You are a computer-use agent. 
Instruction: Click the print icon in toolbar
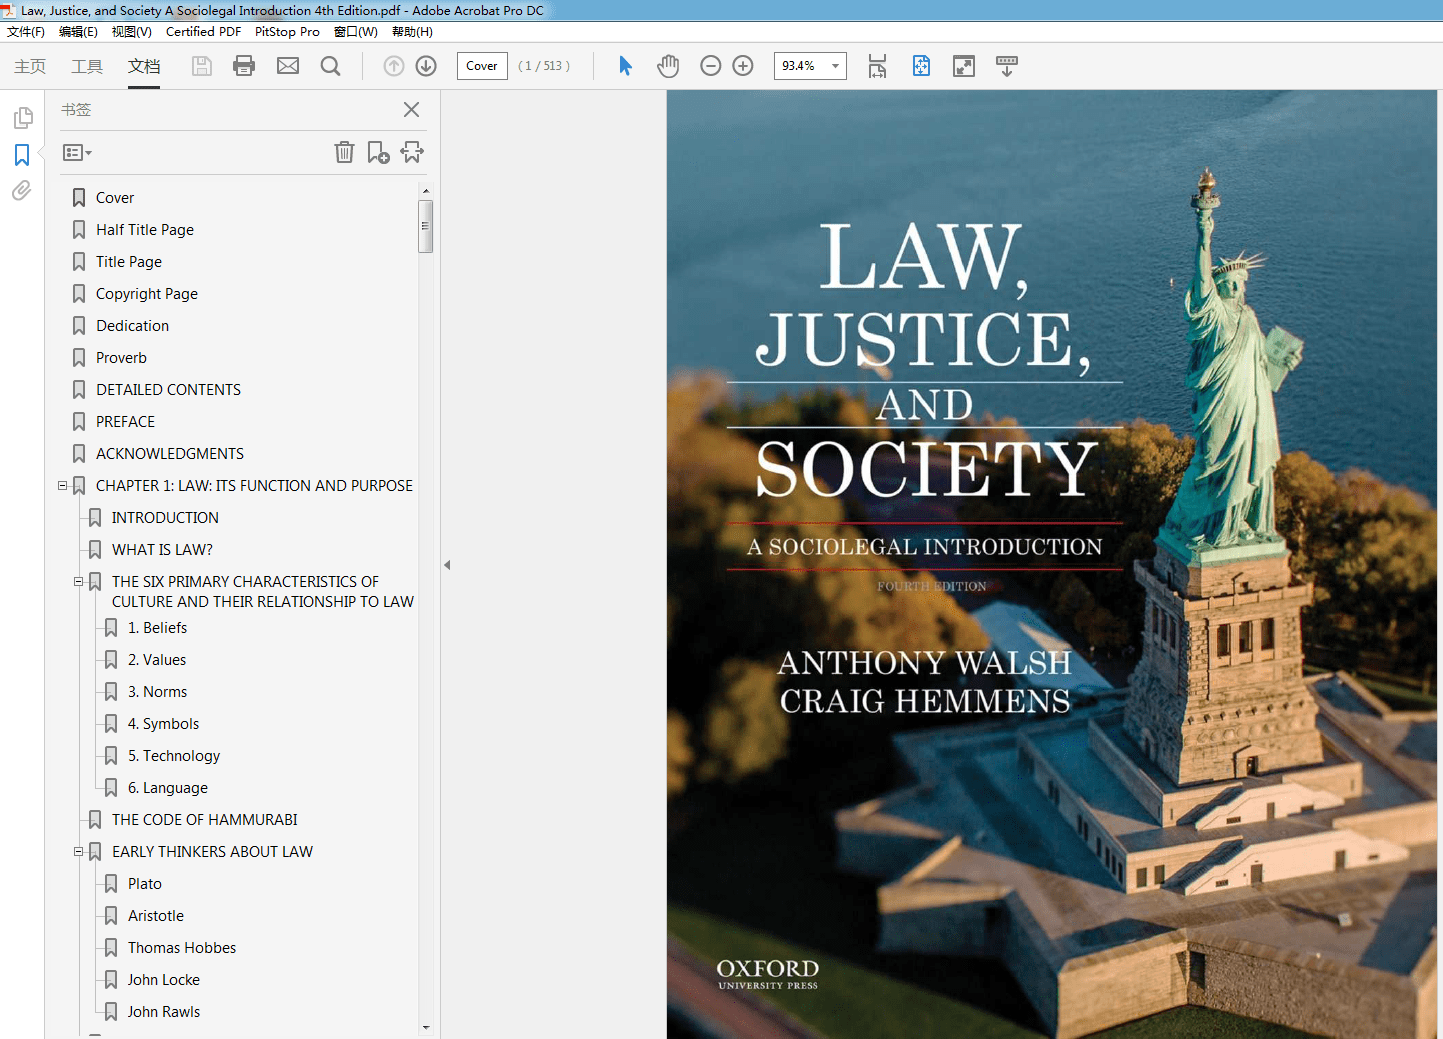244,66
